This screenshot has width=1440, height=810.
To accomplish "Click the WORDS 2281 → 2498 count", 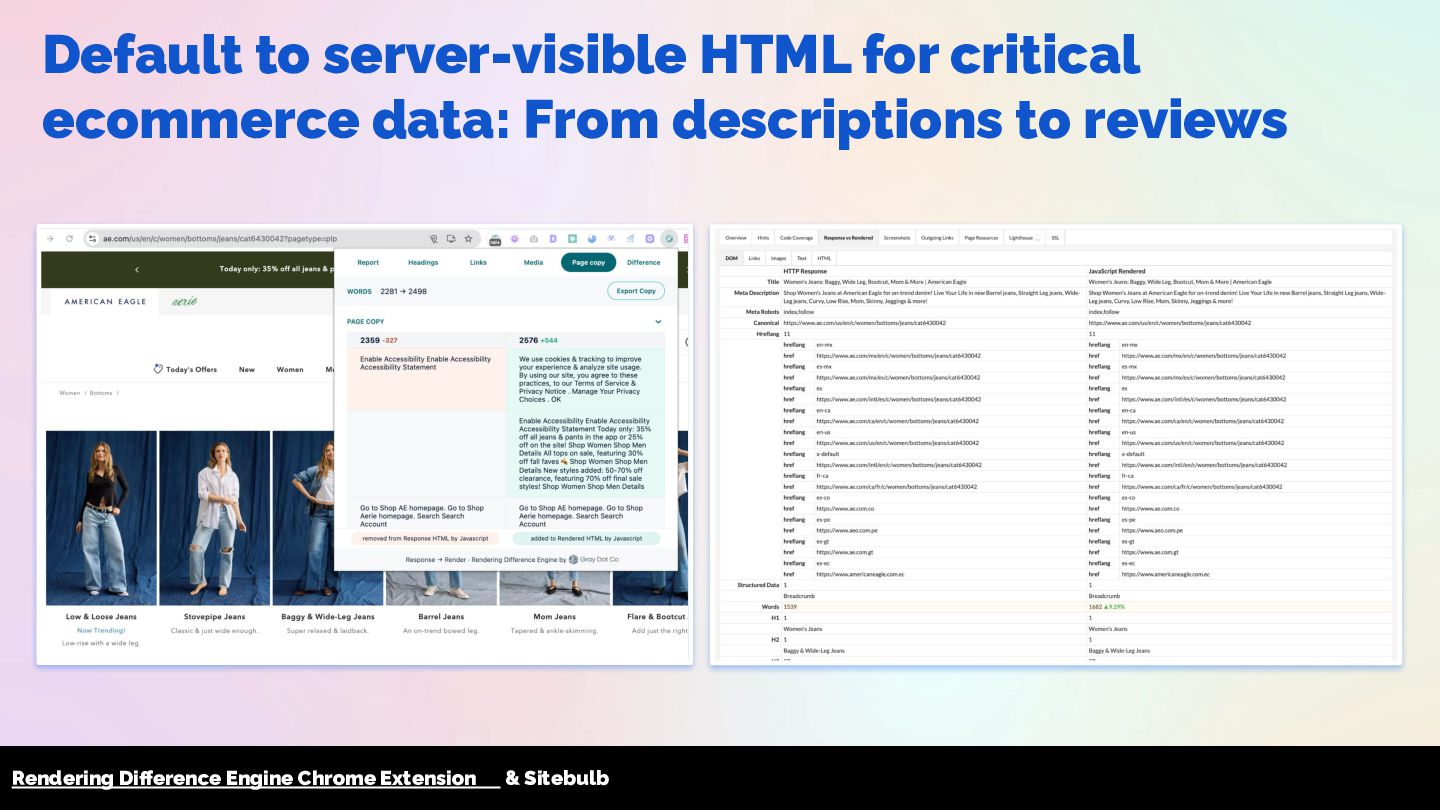I will tap(386, 291).
